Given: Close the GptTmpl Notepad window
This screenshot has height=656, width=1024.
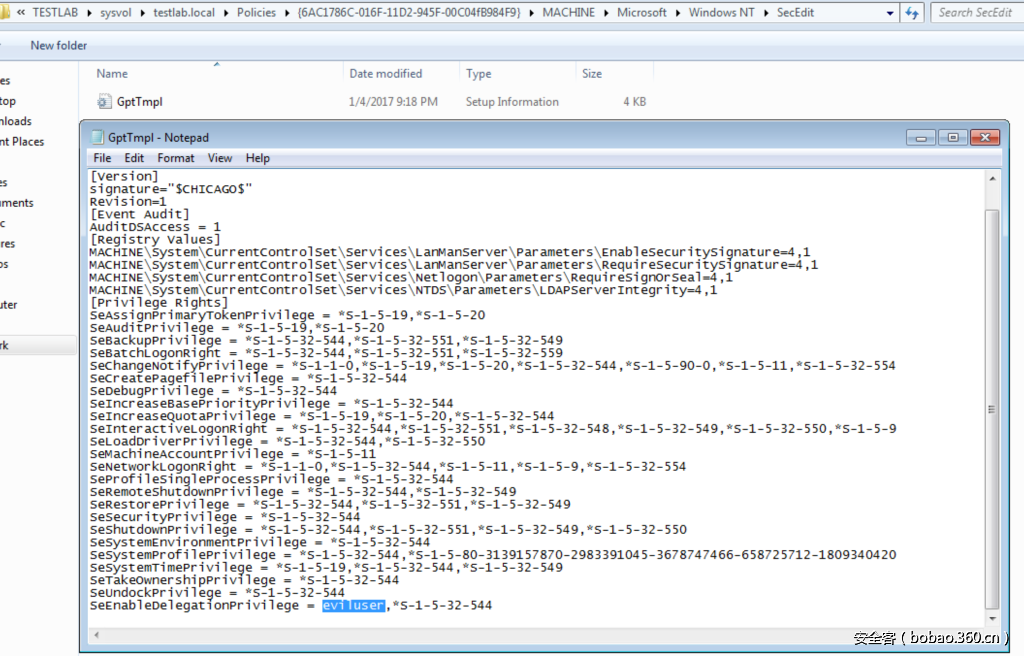Looking at the screenshot, I should coord(985,137).
